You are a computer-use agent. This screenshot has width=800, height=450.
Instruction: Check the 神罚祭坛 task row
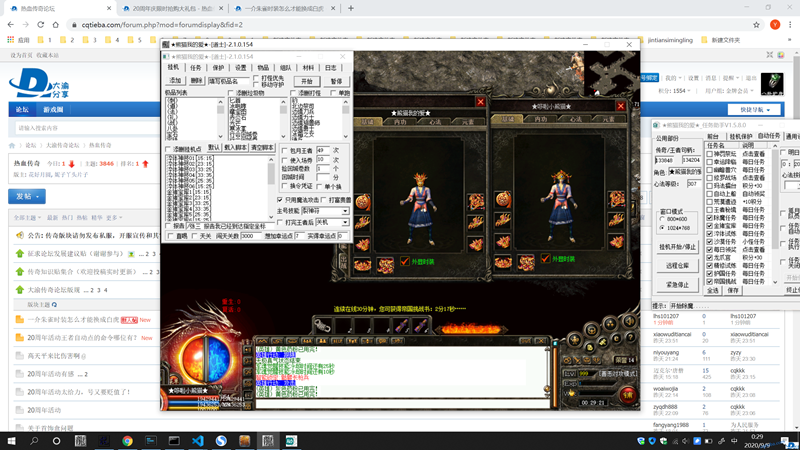(710, 154)
